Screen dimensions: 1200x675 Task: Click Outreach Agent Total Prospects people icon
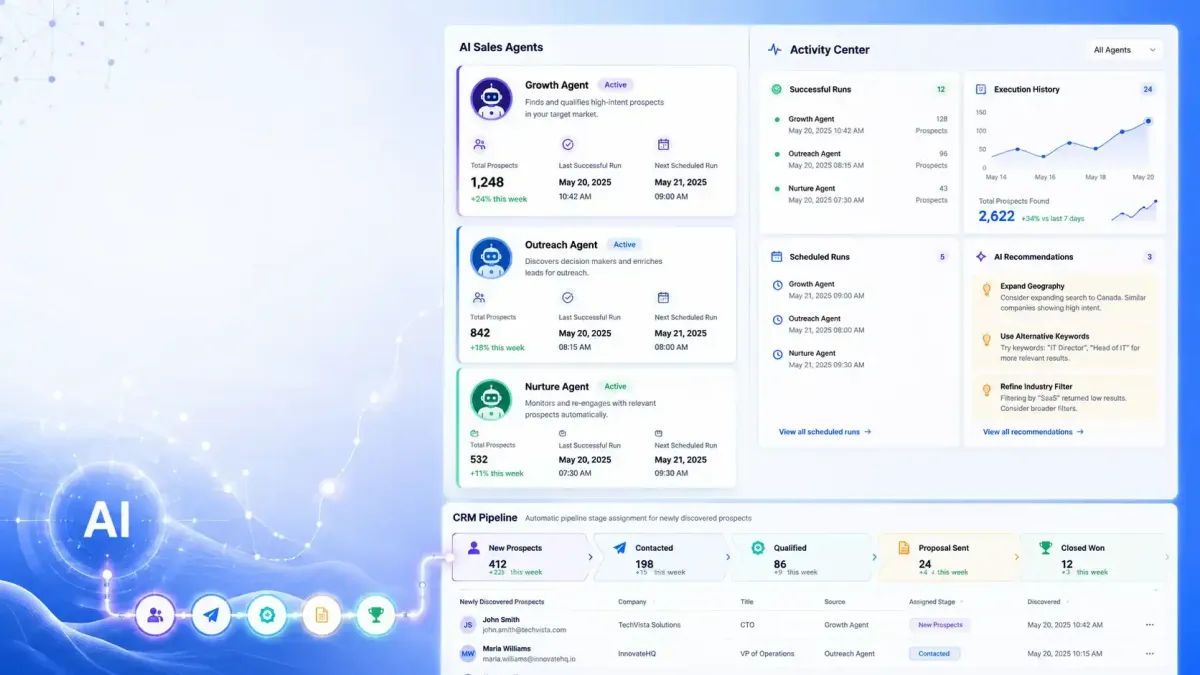click(479, 297)
